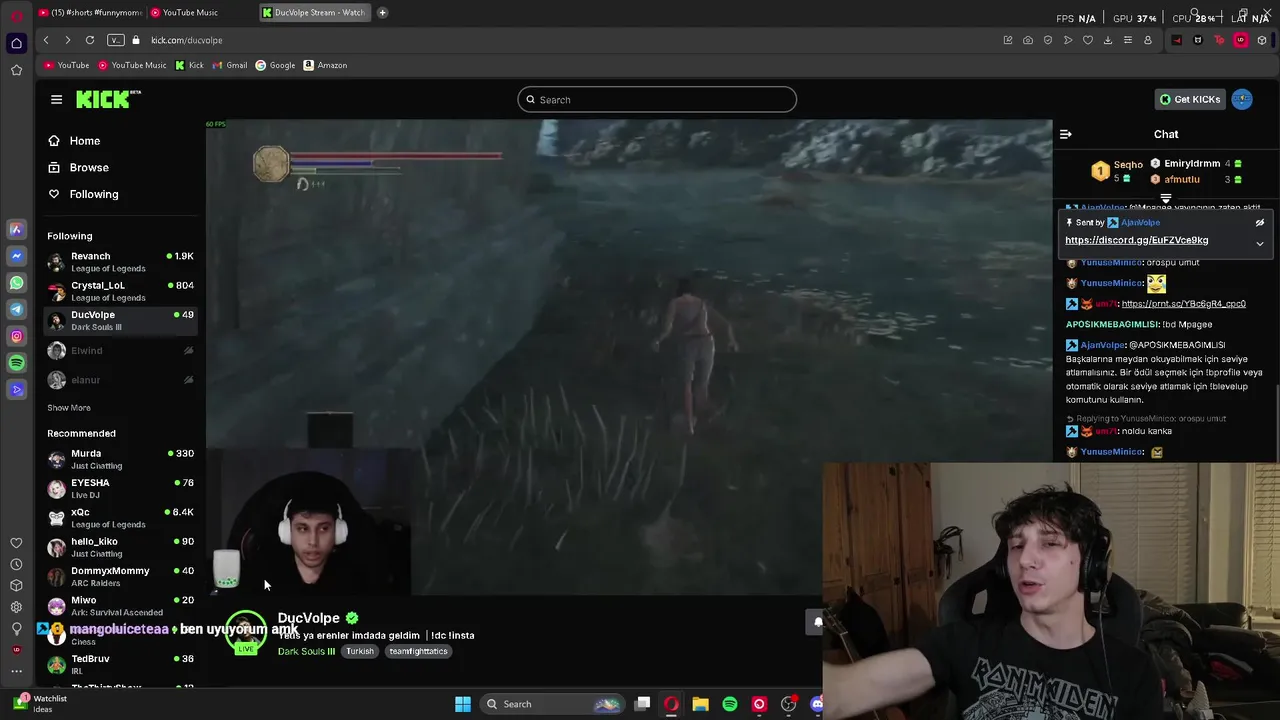Click the snapshot camera toolbar icon
Viewport: 1280px width, 720px height.
tap(1028, 40)
